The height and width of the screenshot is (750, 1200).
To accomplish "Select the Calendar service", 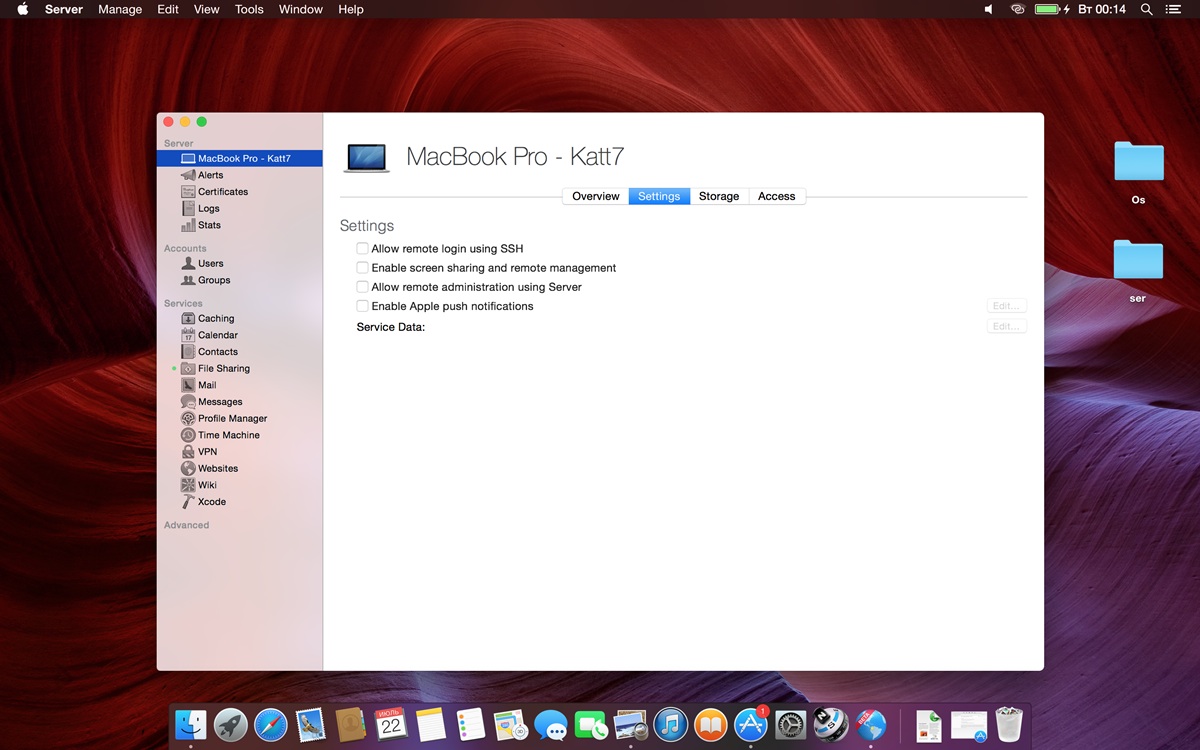I will 210,335.
